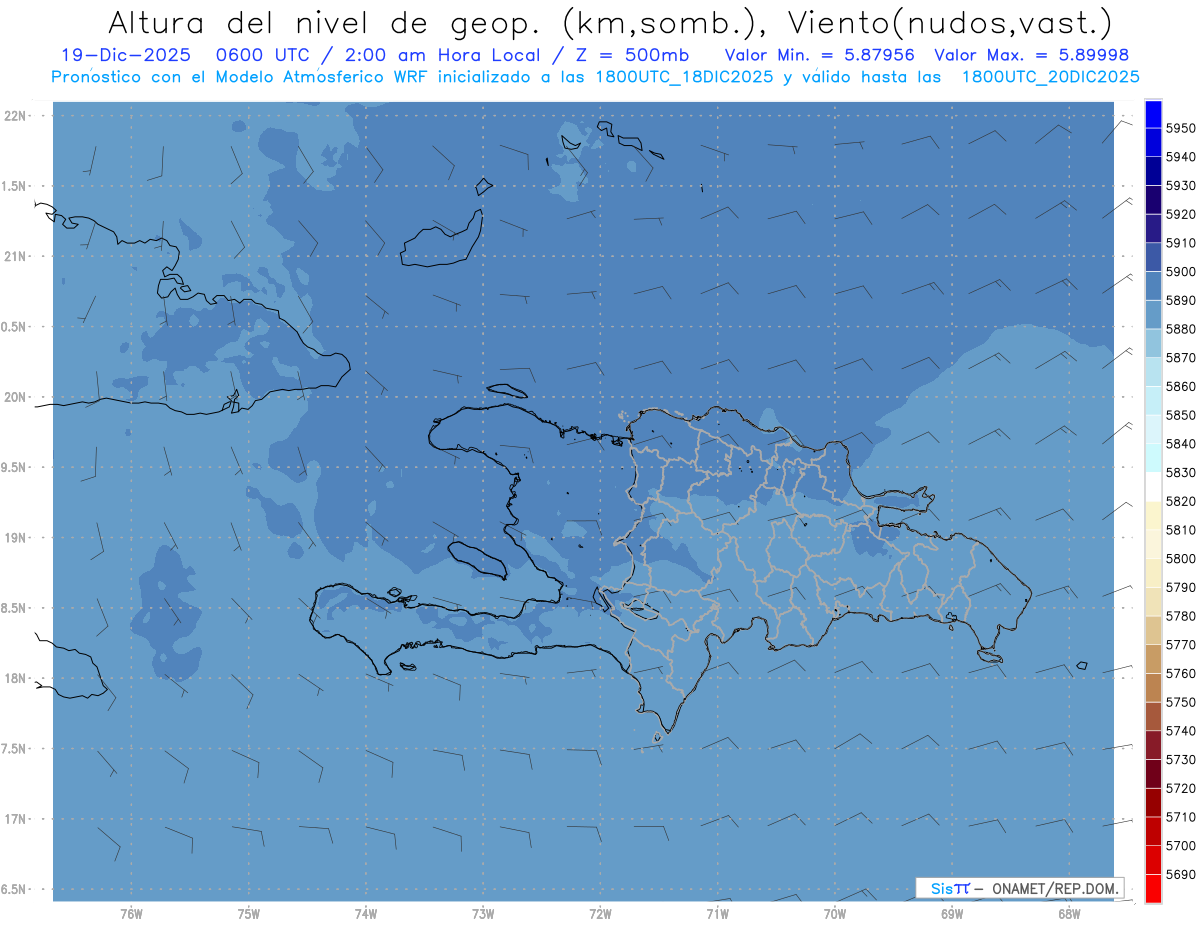This screenshot has width=1200, height=927.
Task: Pick the colorbar swatch between 5900 and 5890
Action: pyautogui.click(x=1153, y=286)
